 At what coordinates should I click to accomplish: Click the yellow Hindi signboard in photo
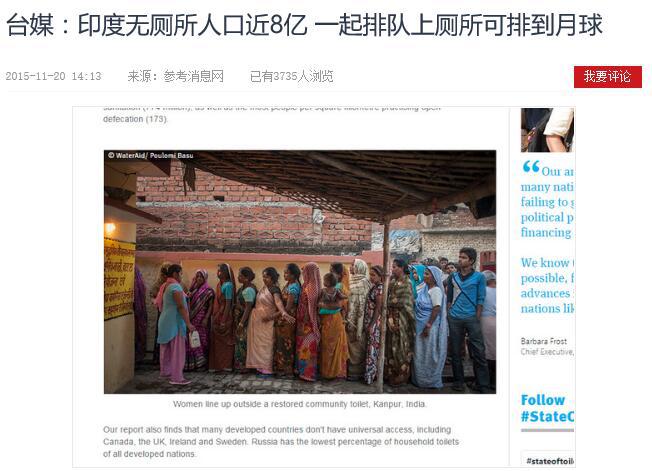119,279
